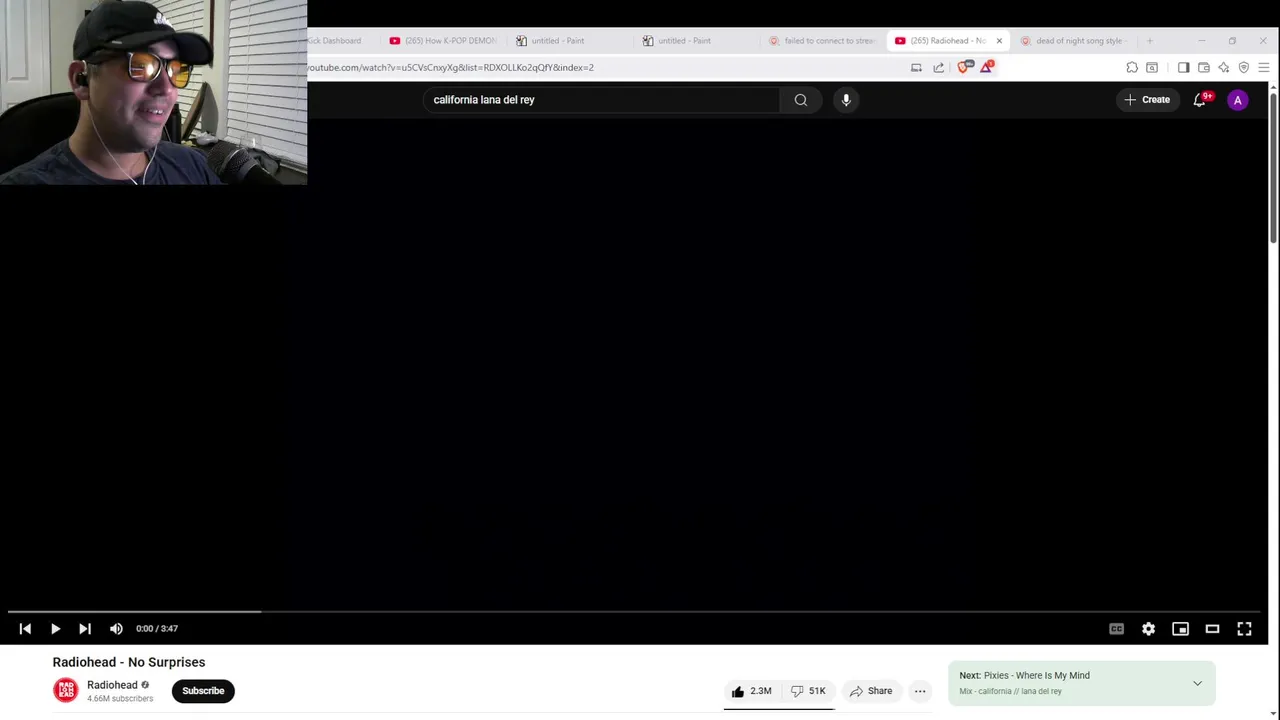Like the video with 2.3M likes
The height and width of the screenshot is (720, 1280).
coord(750,691)
